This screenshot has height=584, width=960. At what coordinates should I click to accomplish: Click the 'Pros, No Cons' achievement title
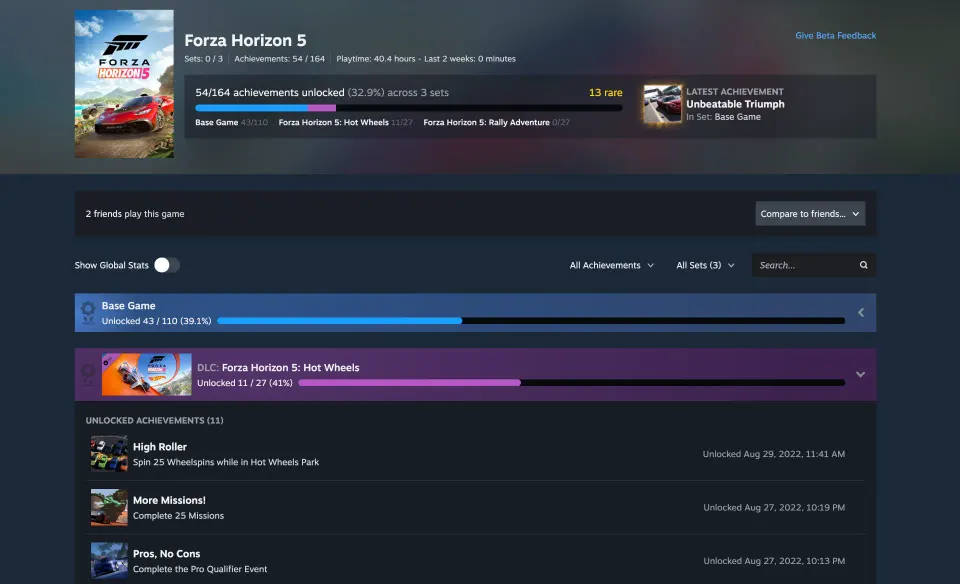click(167, 553)
